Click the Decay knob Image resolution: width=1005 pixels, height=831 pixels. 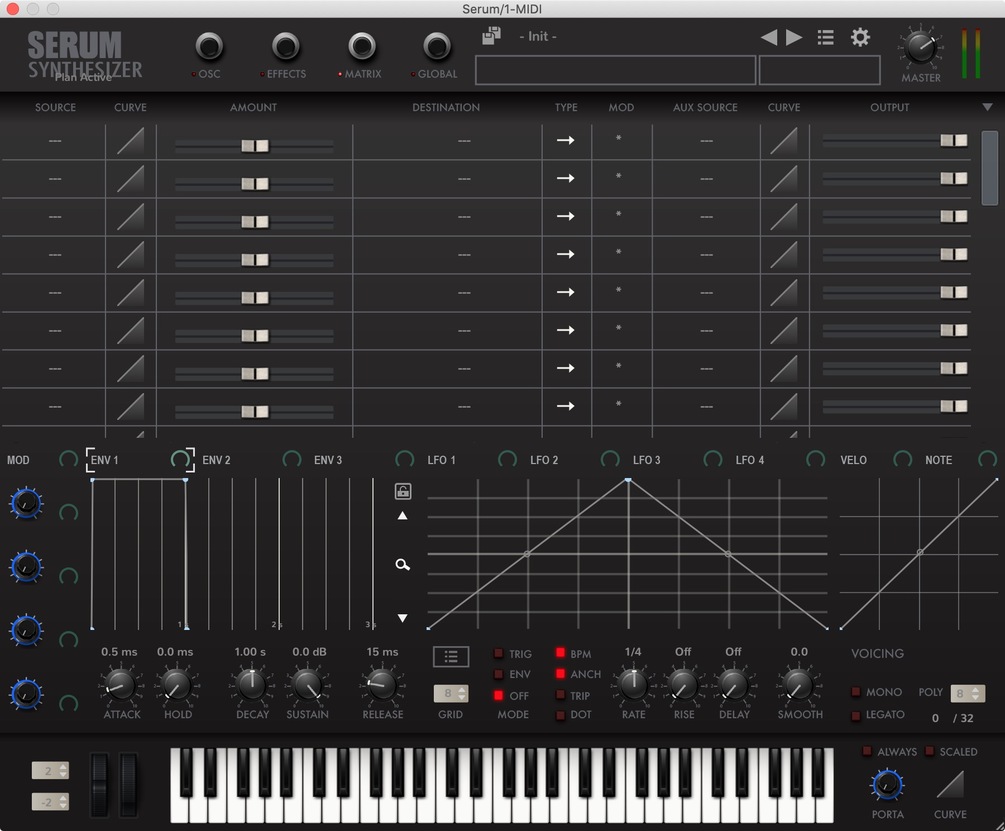pyautogui.click(x=251, y=686)
